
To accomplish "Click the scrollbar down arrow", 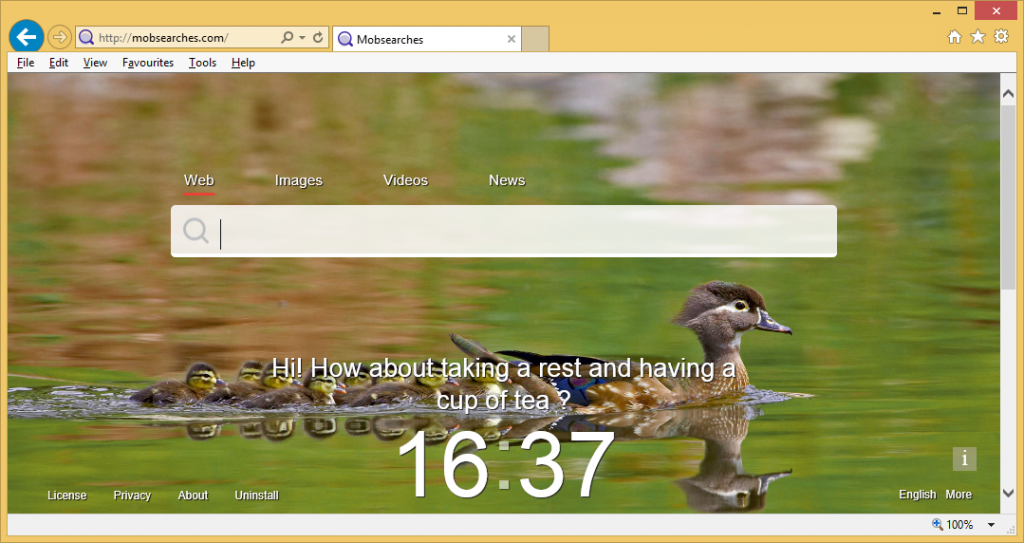I will pyautogui.click(x=1008, y=493).
